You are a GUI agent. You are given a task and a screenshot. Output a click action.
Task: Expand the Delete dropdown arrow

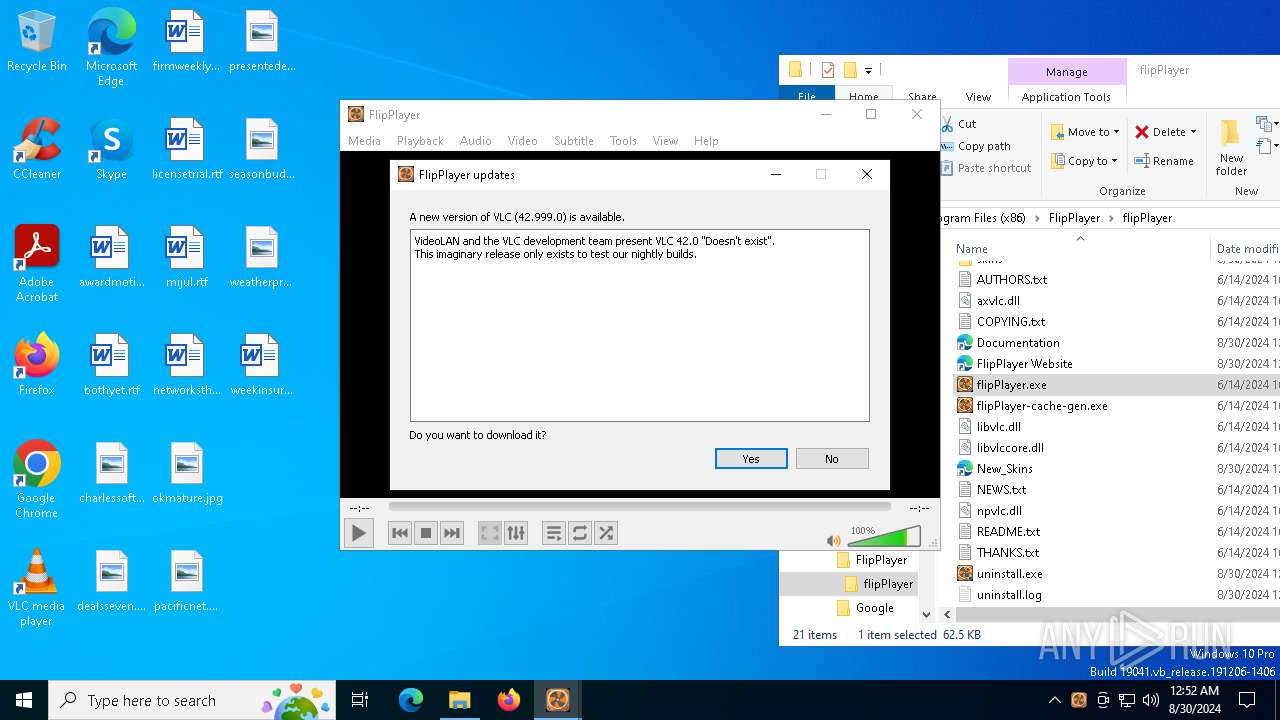pyautogui.click(x=1193, y=132)
